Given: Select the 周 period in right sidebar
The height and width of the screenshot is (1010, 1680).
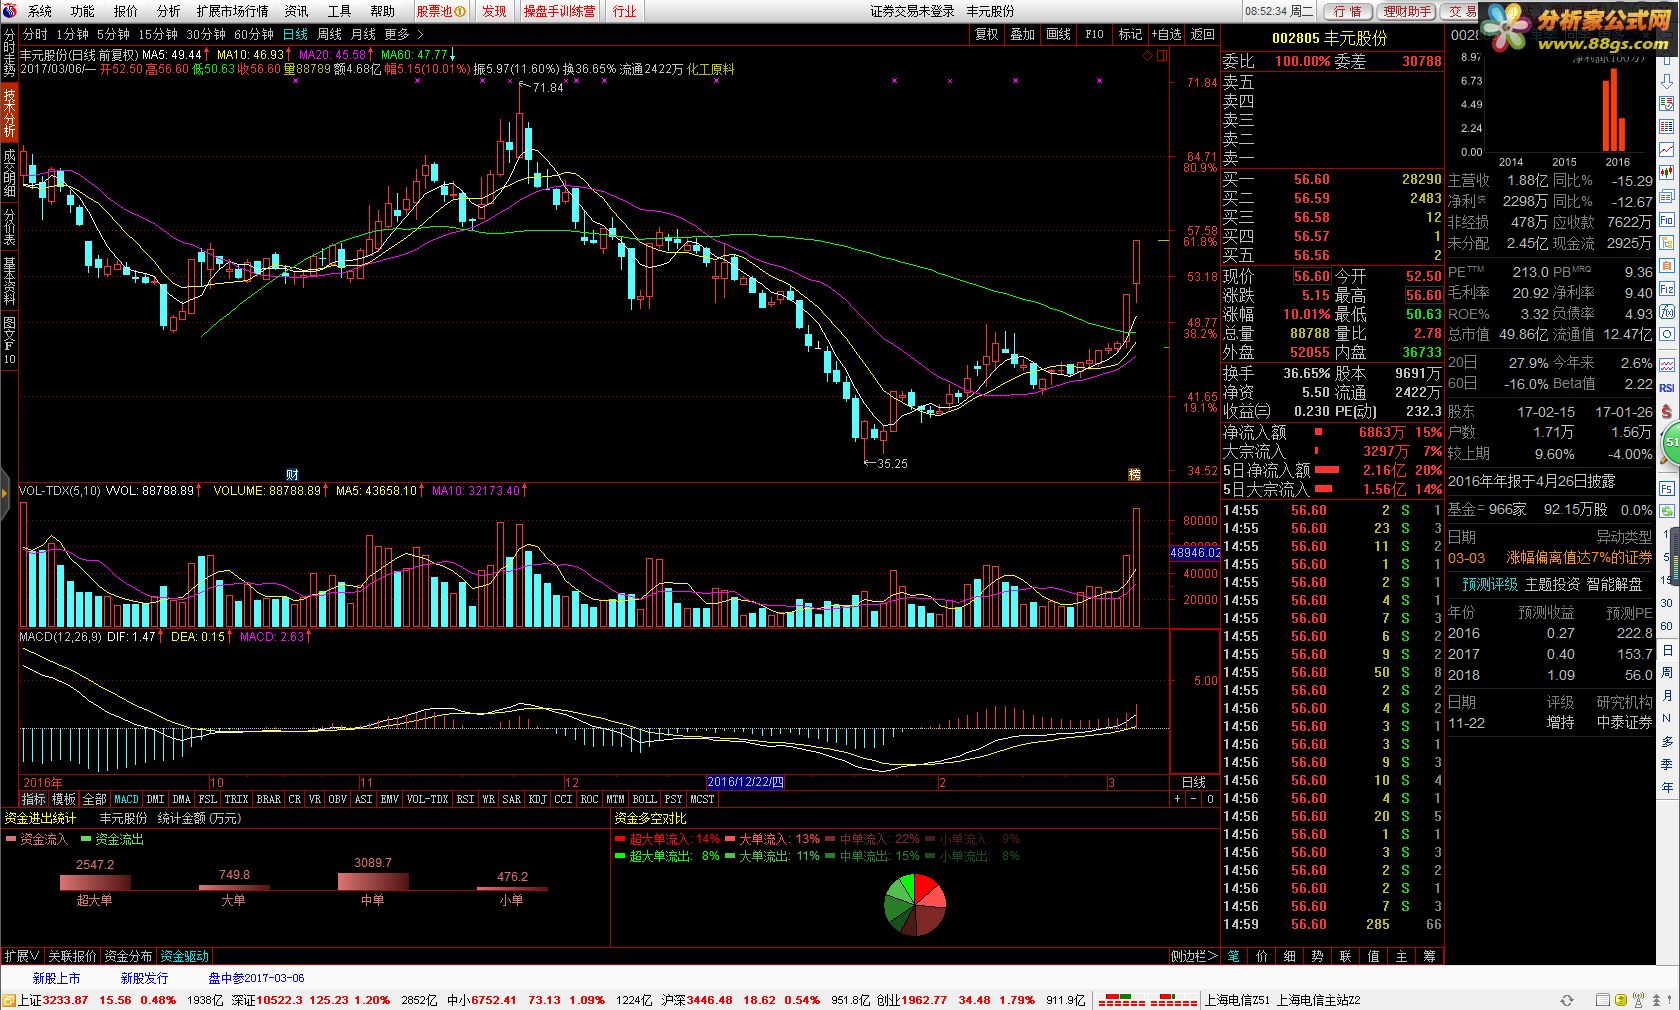Looking at the screenshot, I should (1667, 672).
